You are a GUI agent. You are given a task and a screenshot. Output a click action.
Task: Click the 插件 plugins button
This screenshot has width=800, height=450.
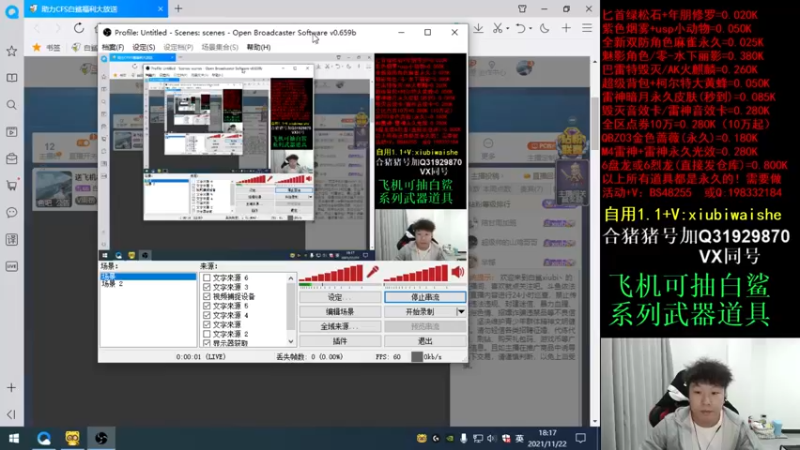click(x=340, y=341)
